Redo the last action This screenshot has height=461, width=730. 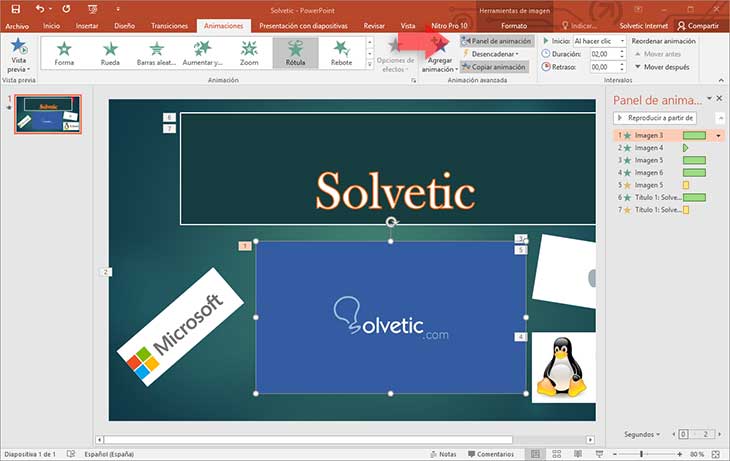pos(66,9)
